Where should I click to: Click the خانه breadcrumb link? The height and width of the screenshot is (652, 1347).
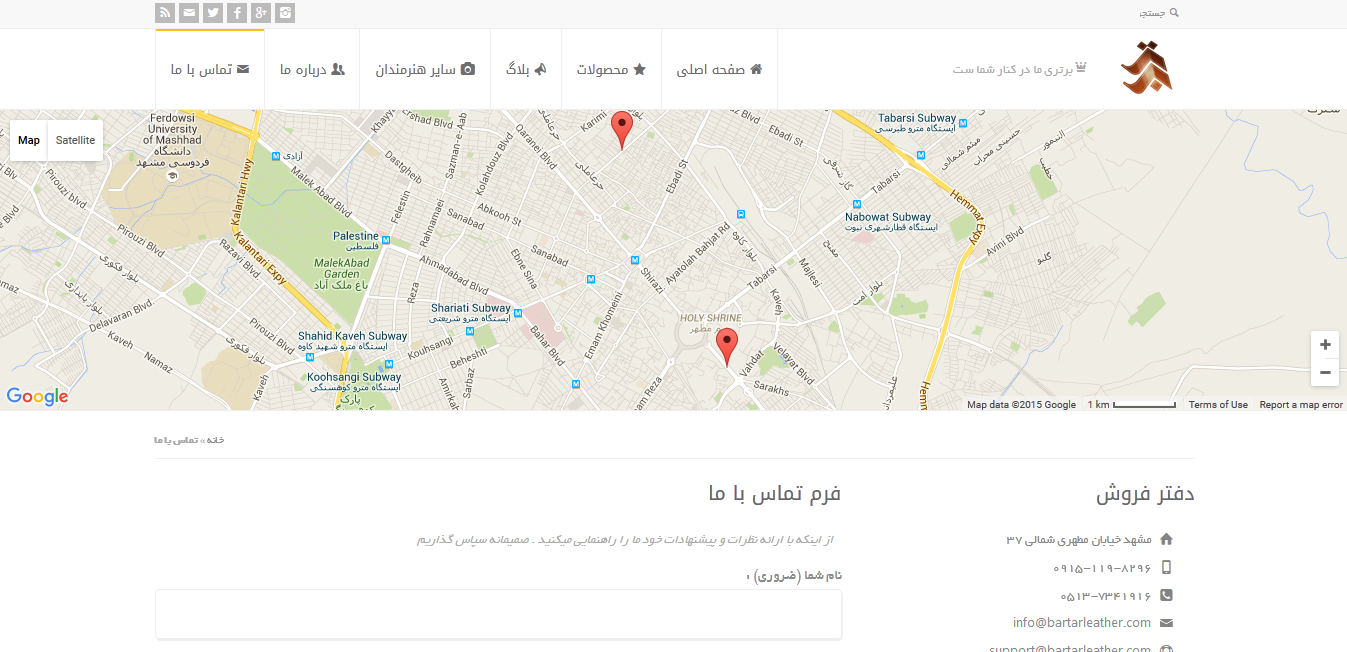215,440
